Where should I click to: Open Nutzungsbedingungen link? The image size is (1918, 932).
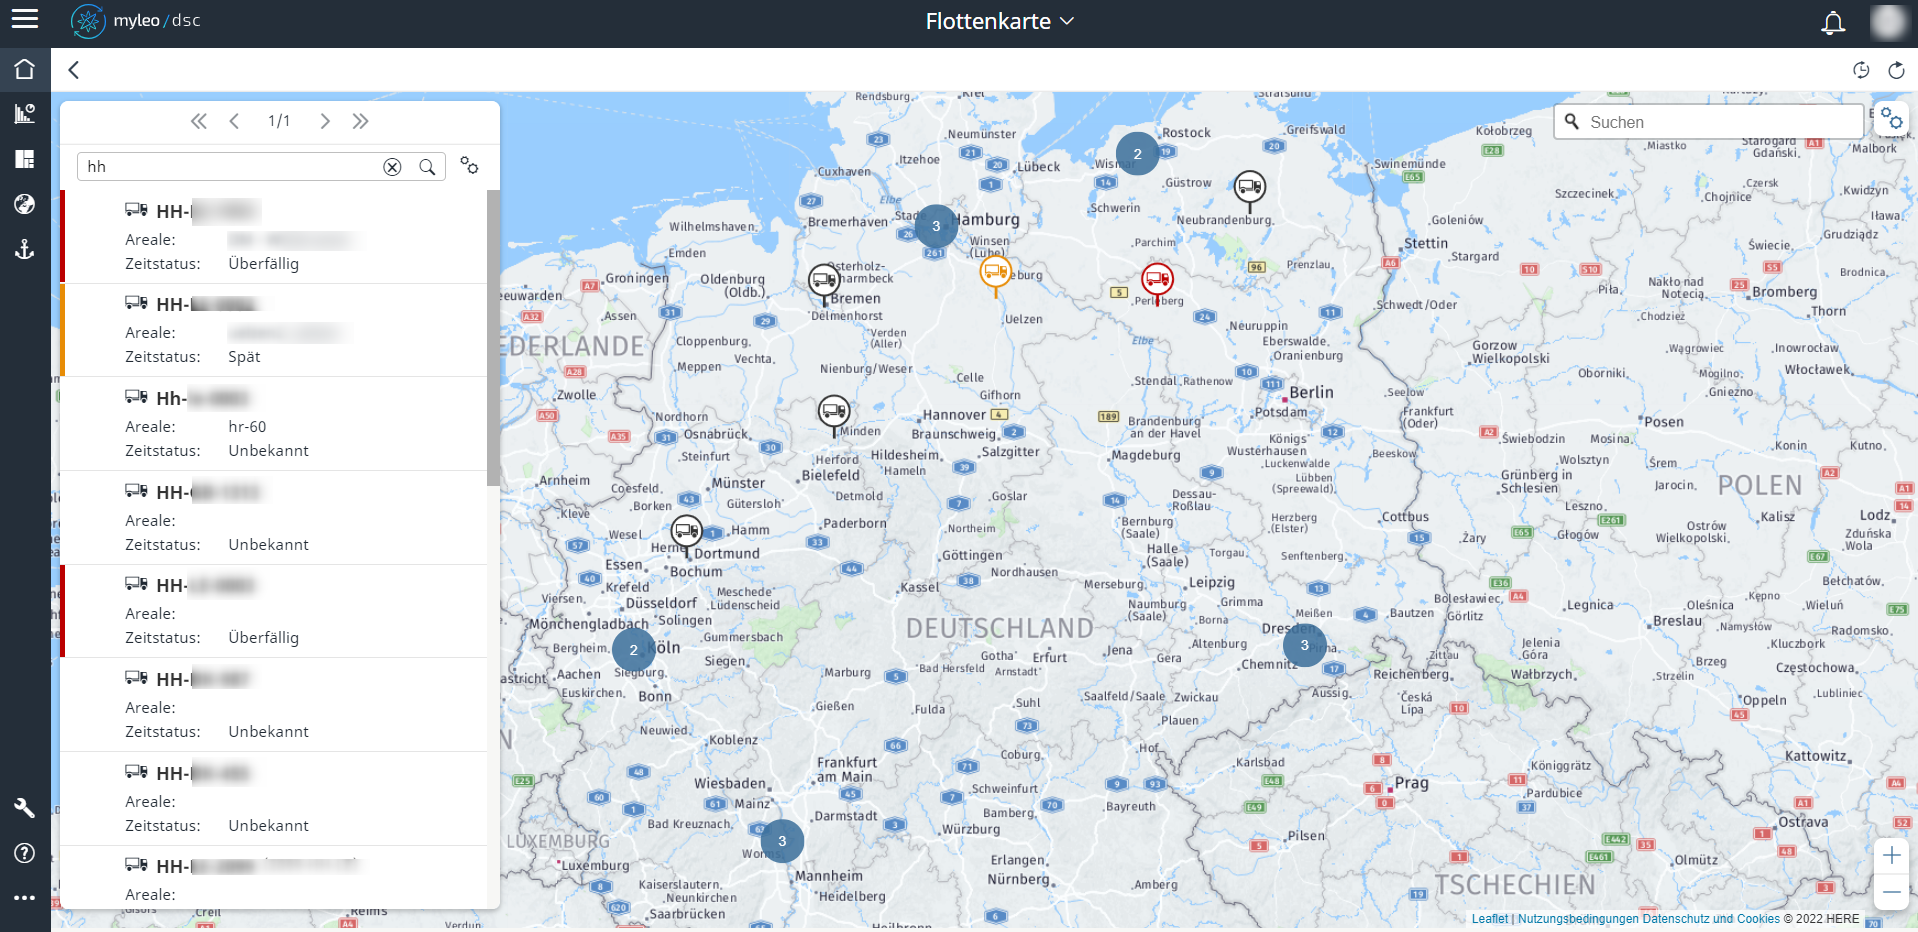pyautogui.click(x=1578, y=919)
